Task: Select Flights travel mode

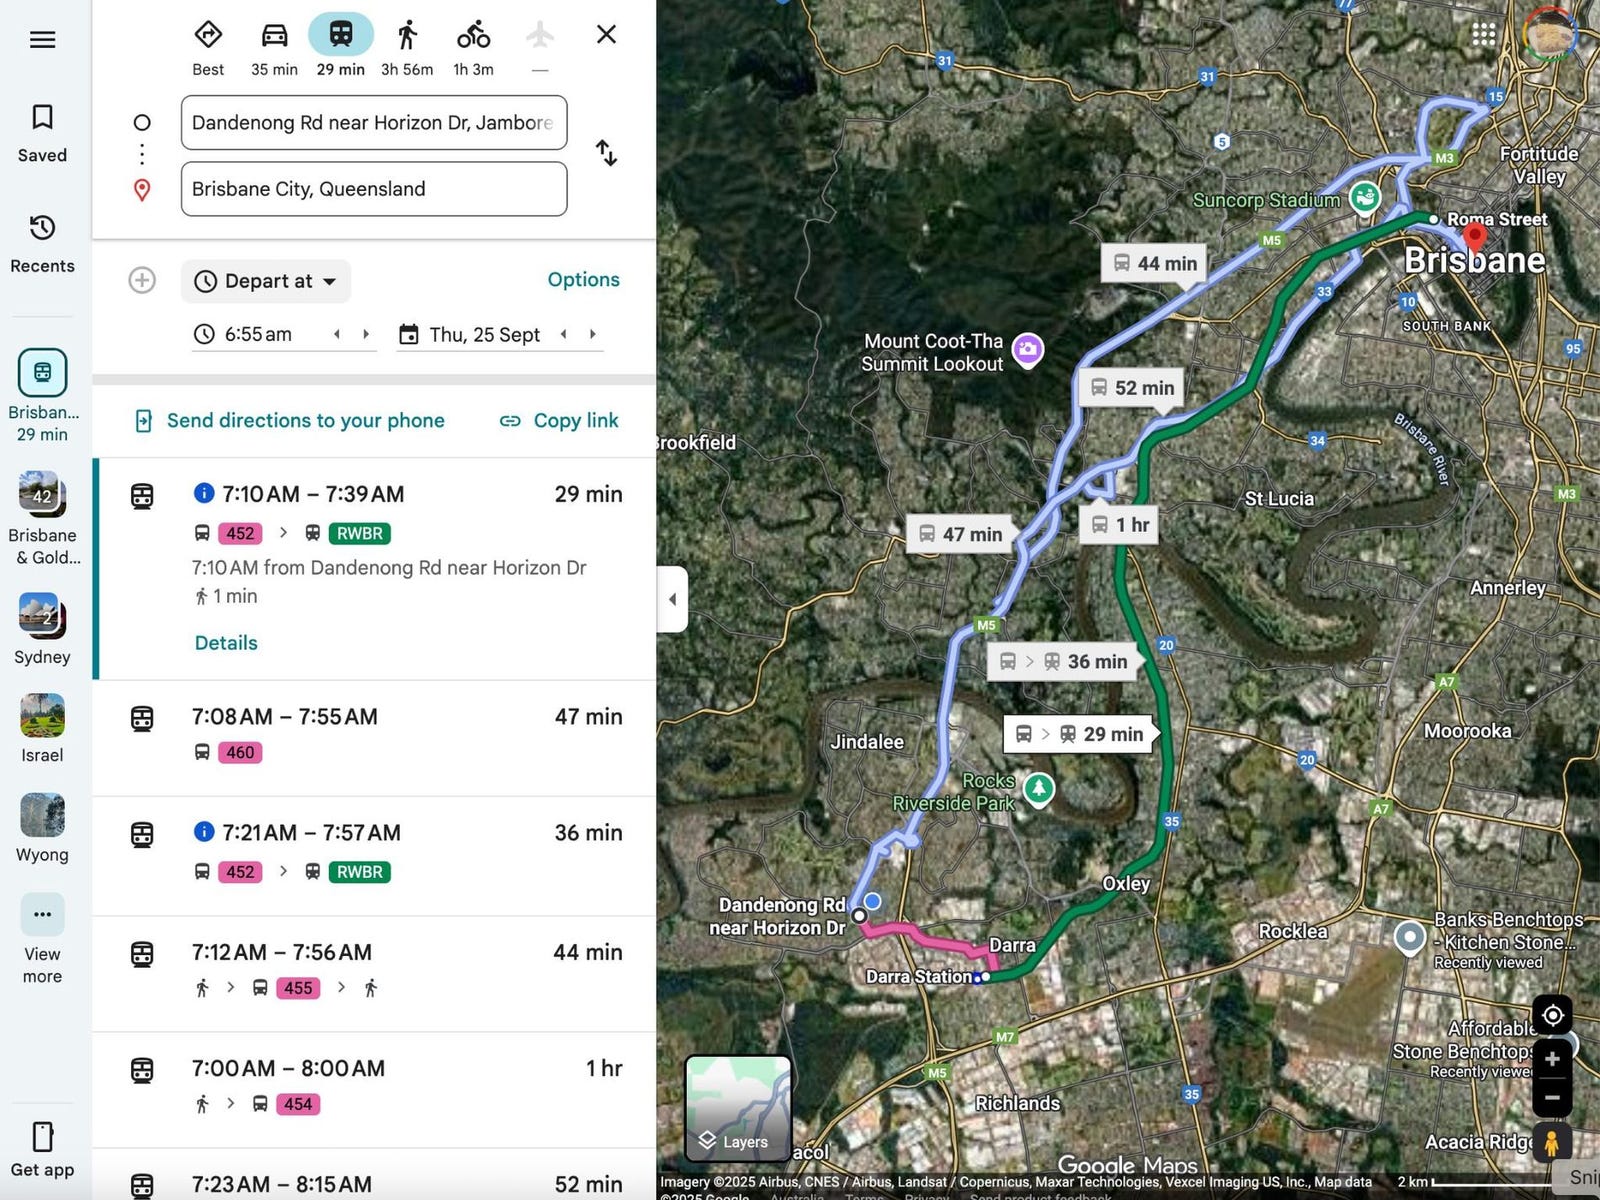Action: tap(540, 47)
